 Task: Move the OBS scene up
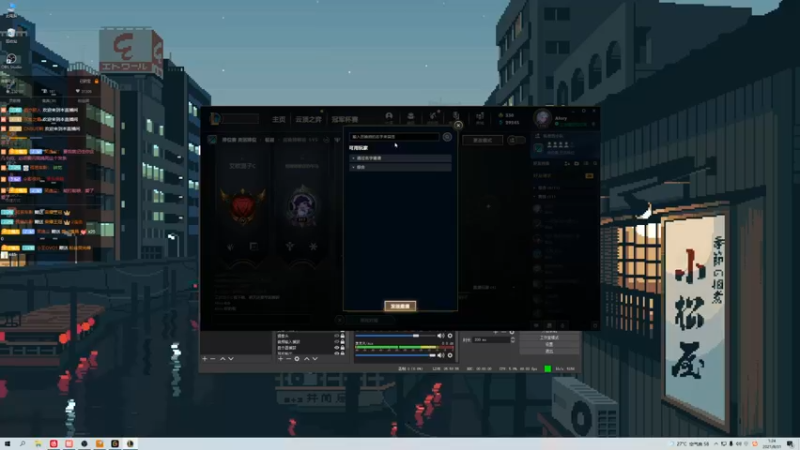222,359
